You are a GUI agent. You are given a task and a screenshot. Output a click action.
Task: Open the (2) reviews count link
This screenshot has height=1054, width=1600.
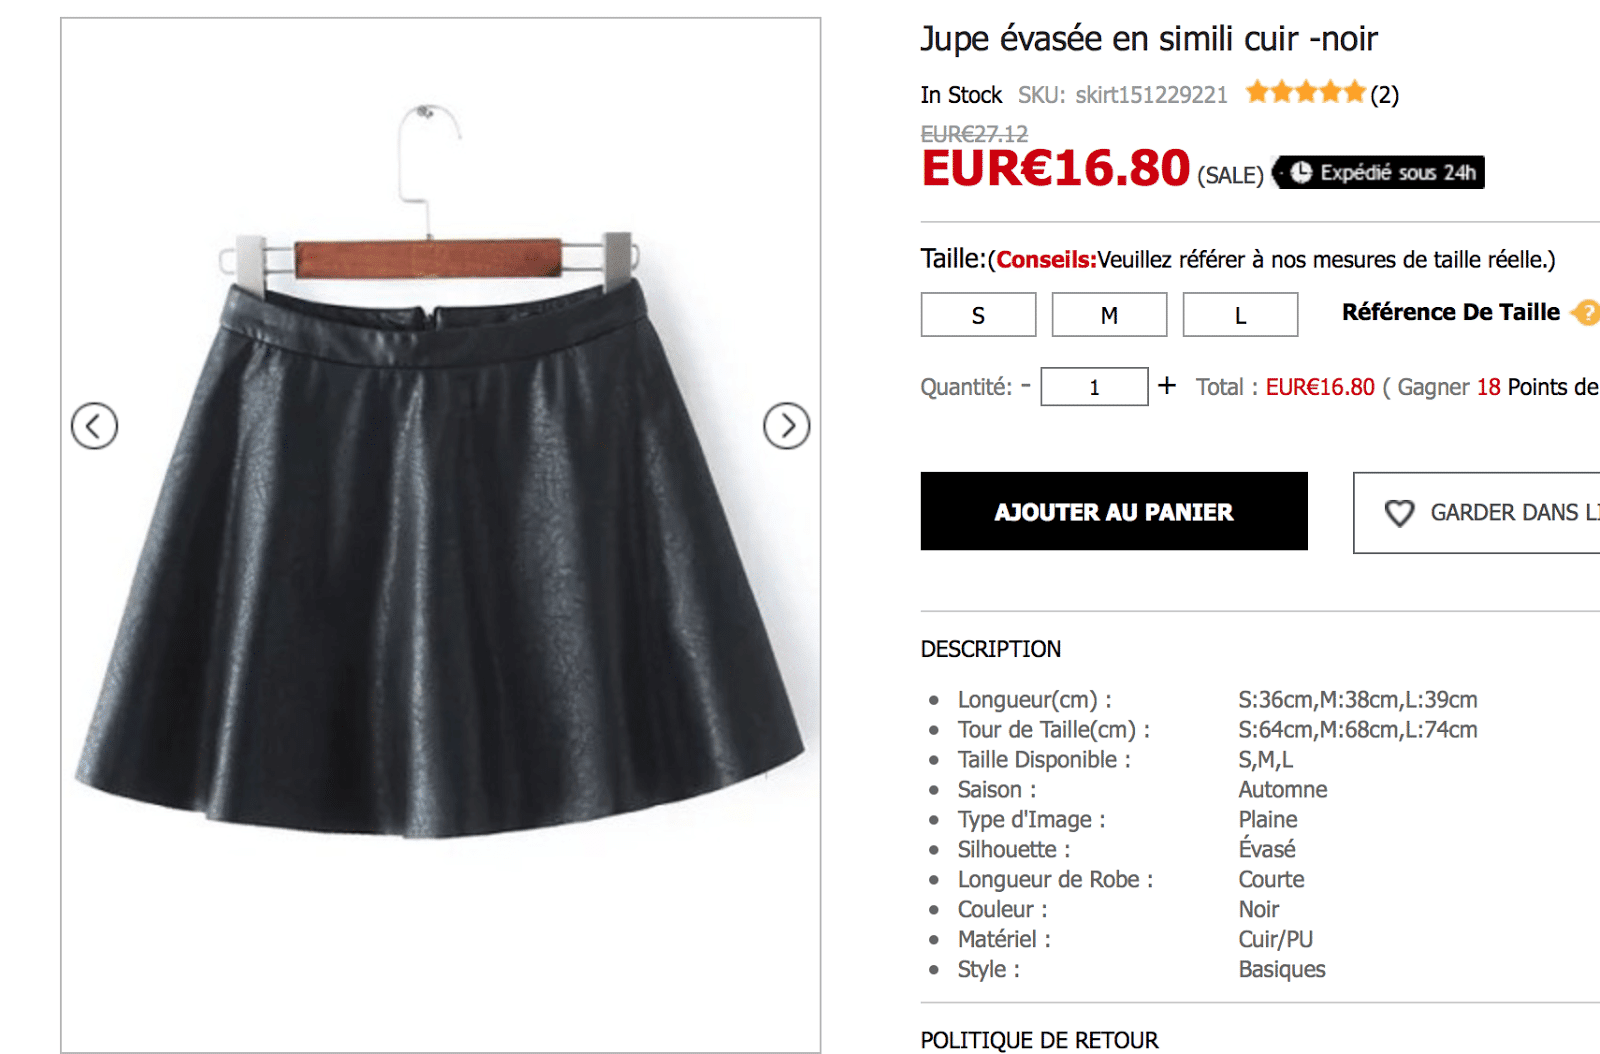click(1384, 95)
